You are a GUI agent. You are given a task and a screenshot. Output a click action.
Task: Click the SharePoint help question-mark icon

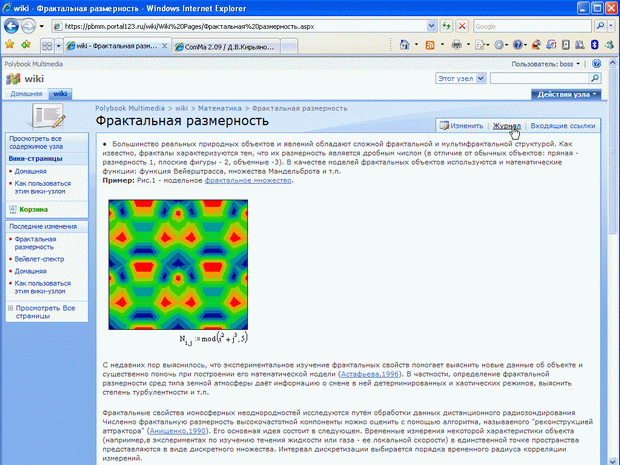coord(595,62)
